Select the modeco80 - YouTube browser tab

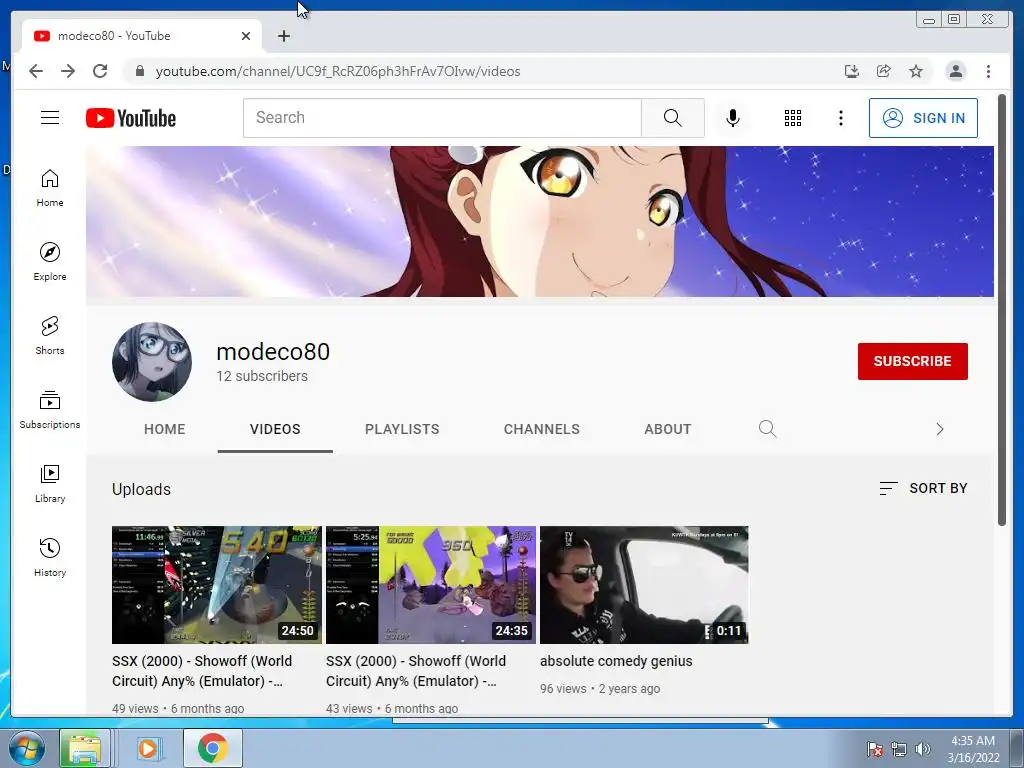tap(142, 36)
